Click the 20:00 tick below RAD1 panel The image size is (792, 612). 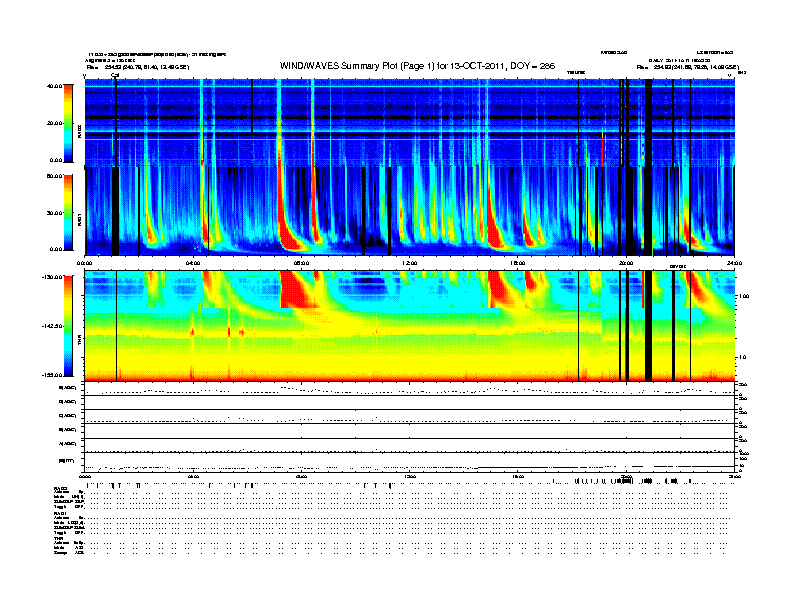[x=626, y=263]
